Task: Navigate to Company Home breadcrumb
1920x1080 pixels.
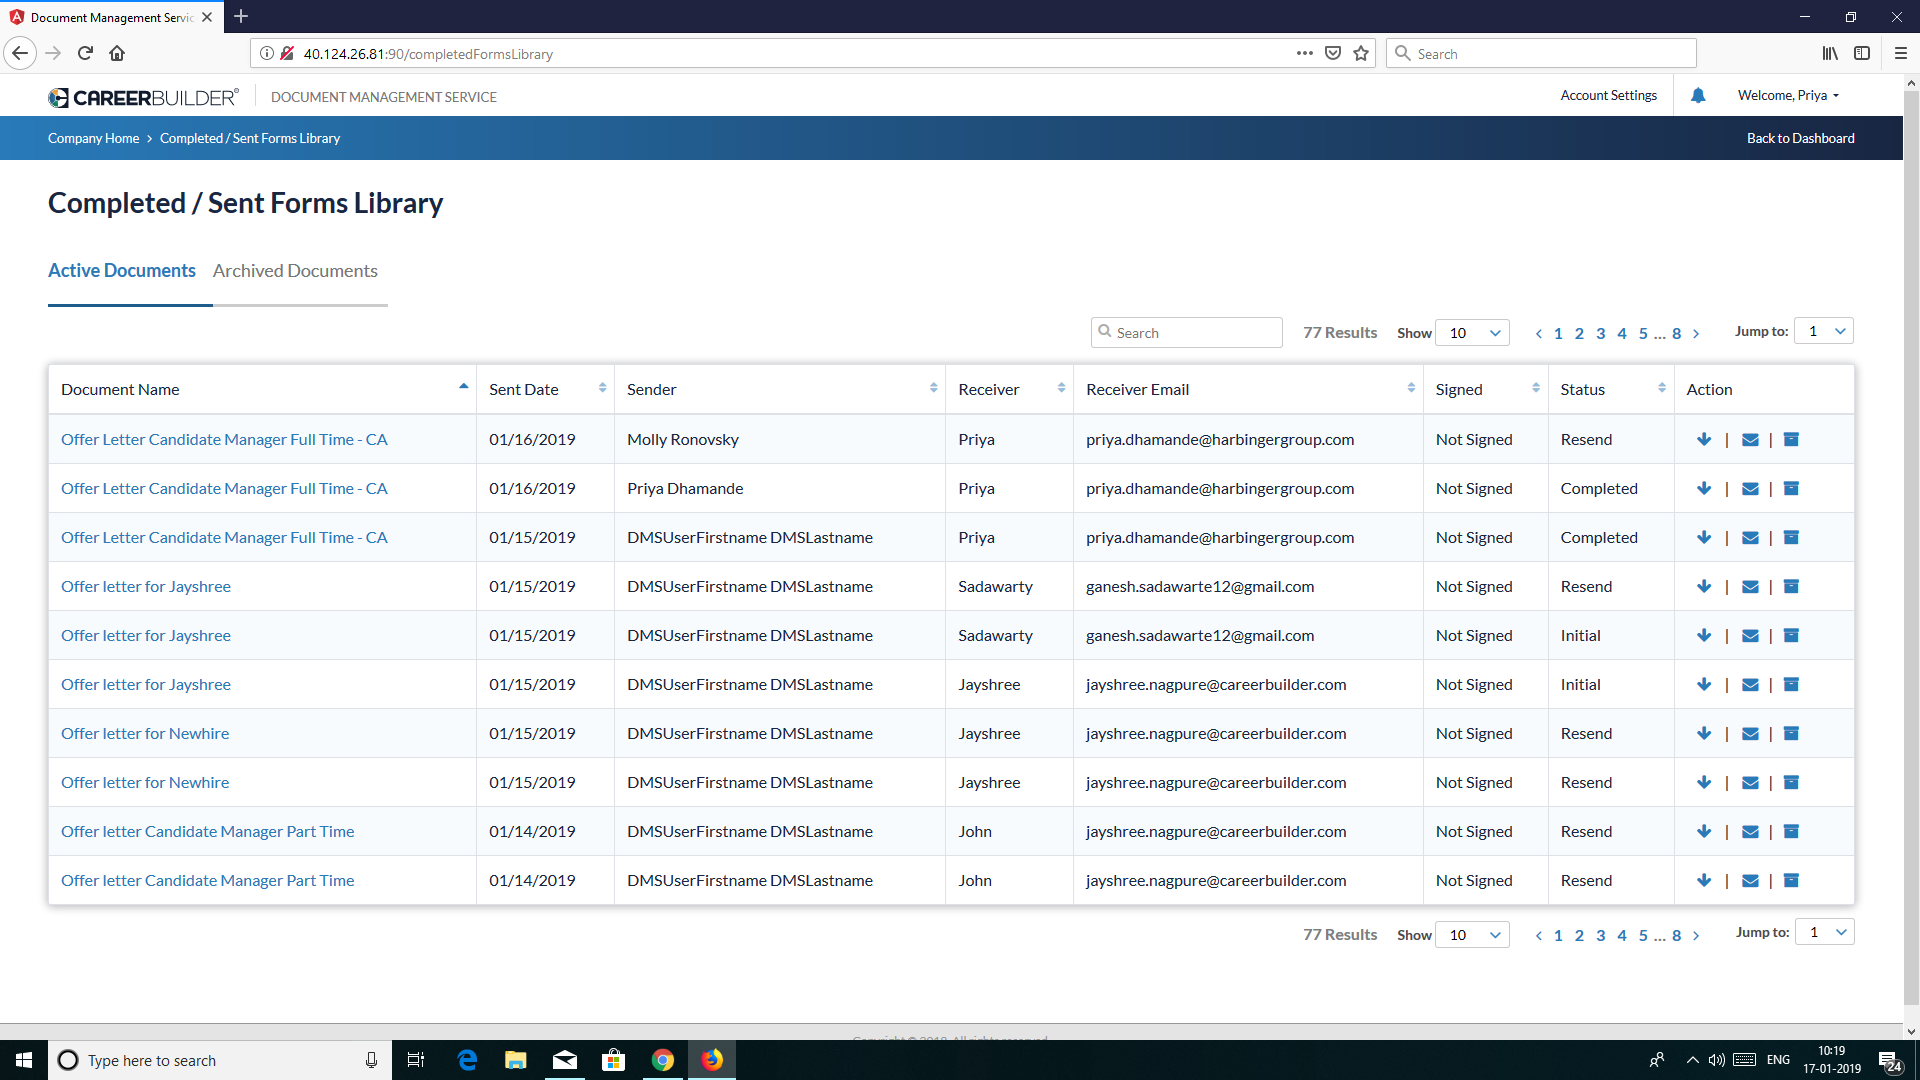Action: pyautogui.click(x=93, y=138)
